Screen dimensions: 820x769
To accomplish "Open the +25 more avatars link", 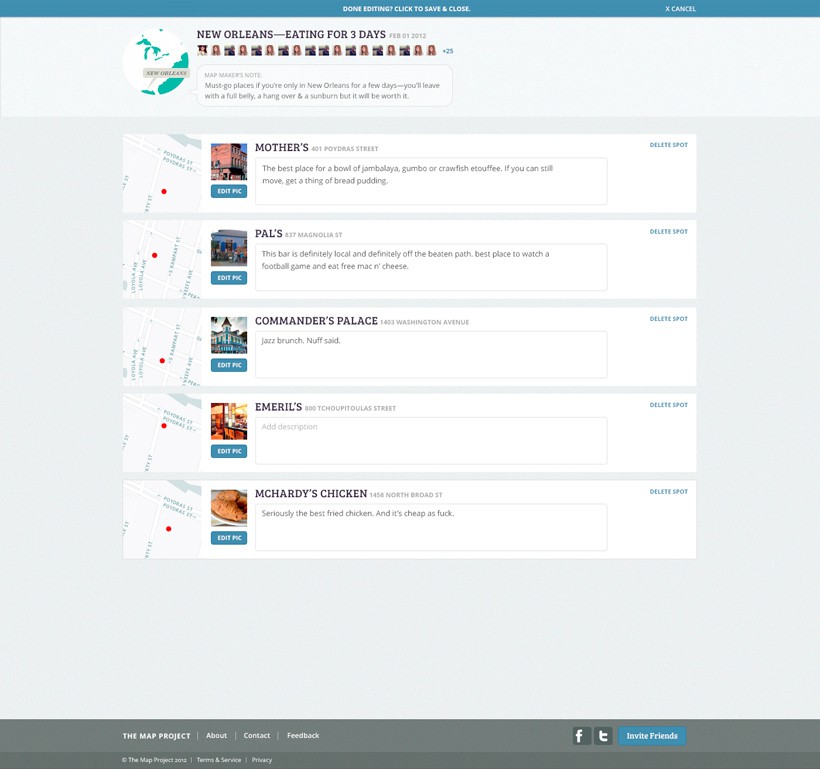I will [448, 51].
